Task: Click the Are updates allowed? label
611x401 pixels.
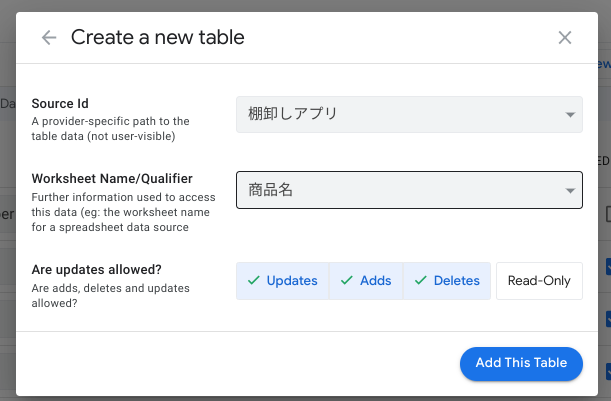Action: (96, 271)
